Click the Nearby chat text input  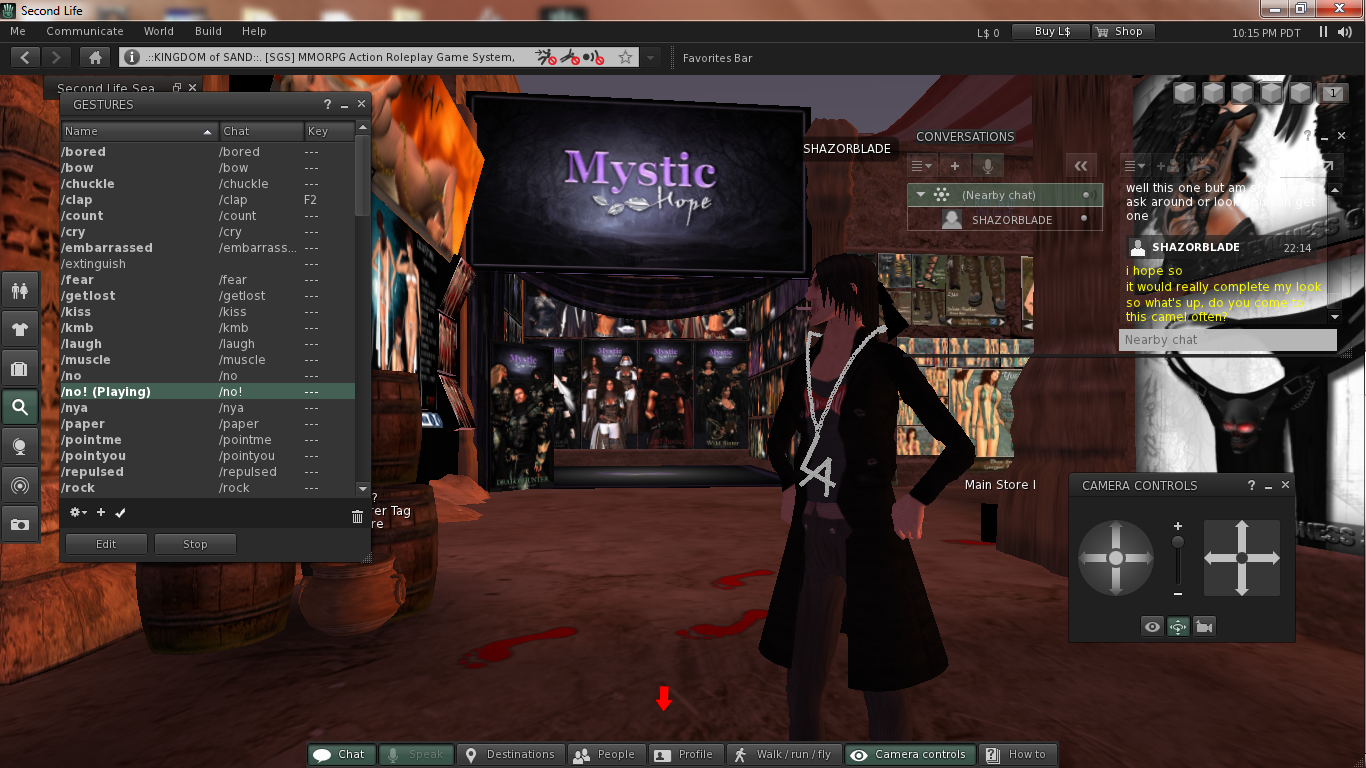[x=1227, y=340]
